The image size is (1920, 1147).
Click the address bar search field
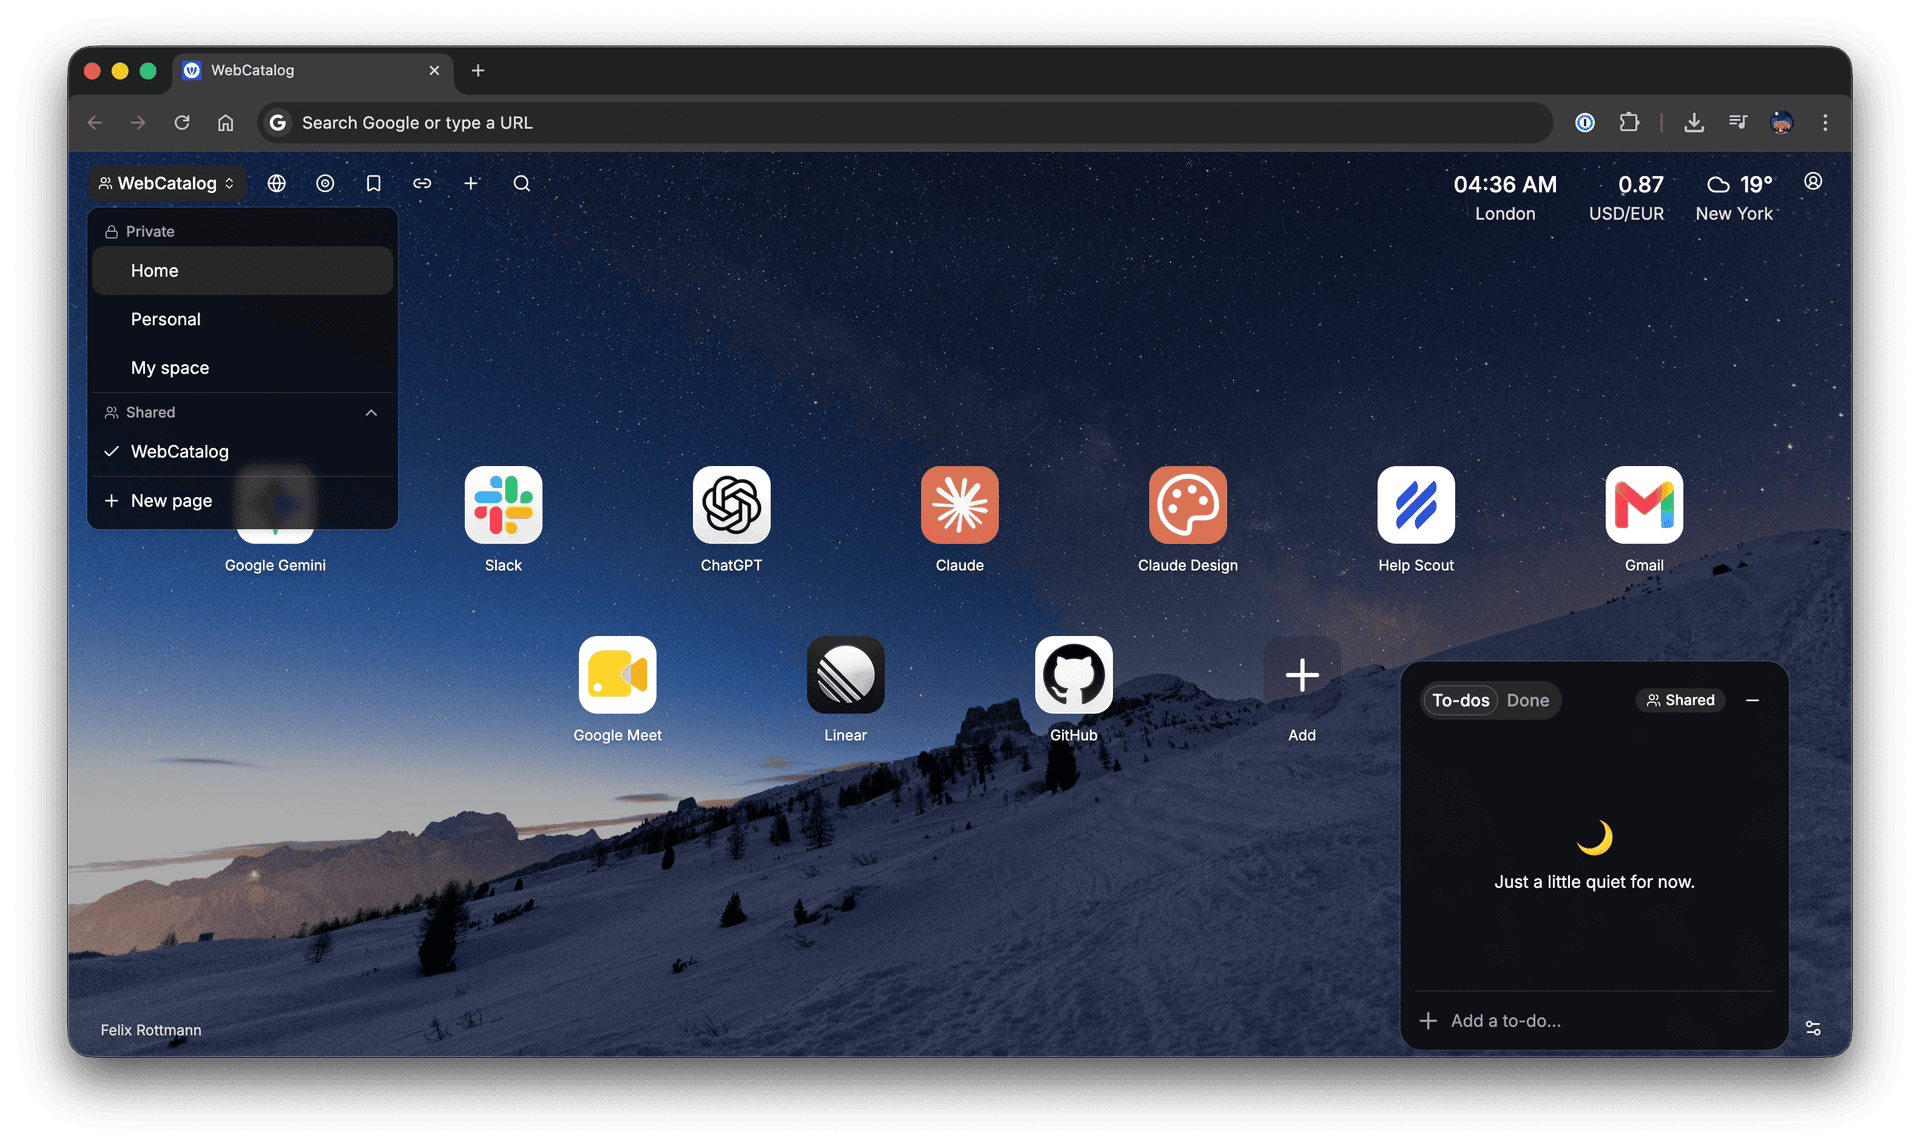pos(905,122)
